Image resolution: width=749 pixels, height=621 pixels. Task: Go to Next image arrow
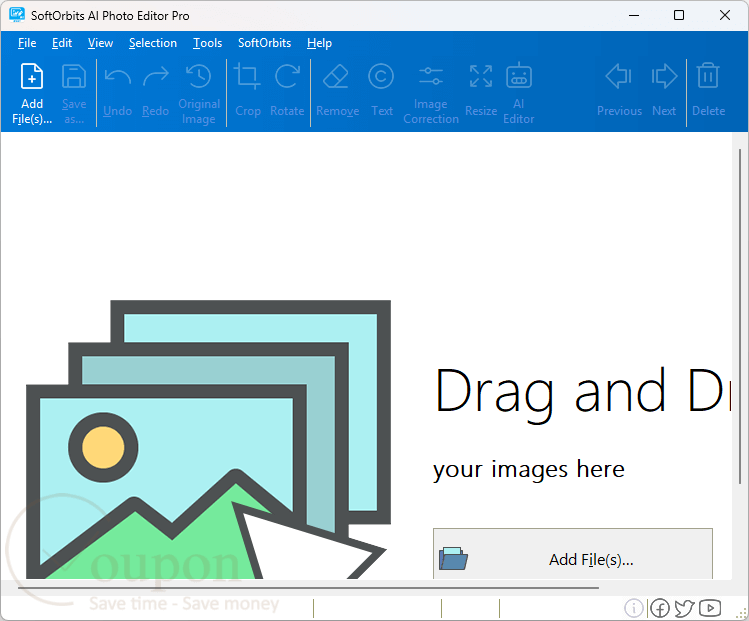point(664,76)
